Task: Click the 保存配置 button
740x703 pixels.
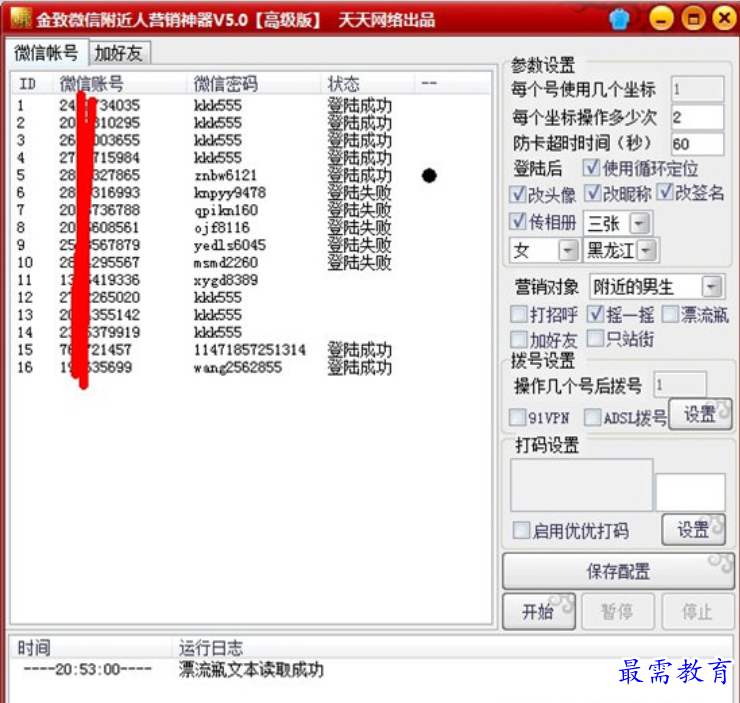Action: (618, 571)
